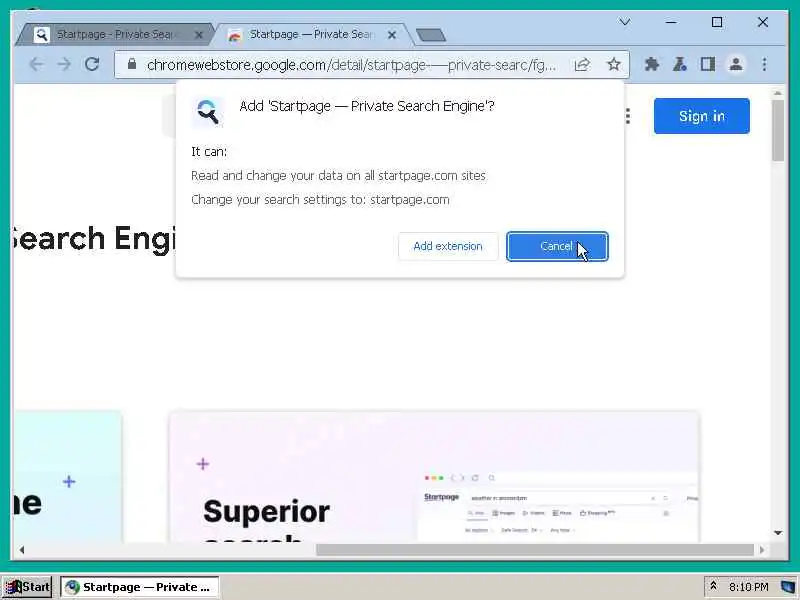Switch to the first Startpage tab
Screen dimensions: 800x600
(114, 35)
